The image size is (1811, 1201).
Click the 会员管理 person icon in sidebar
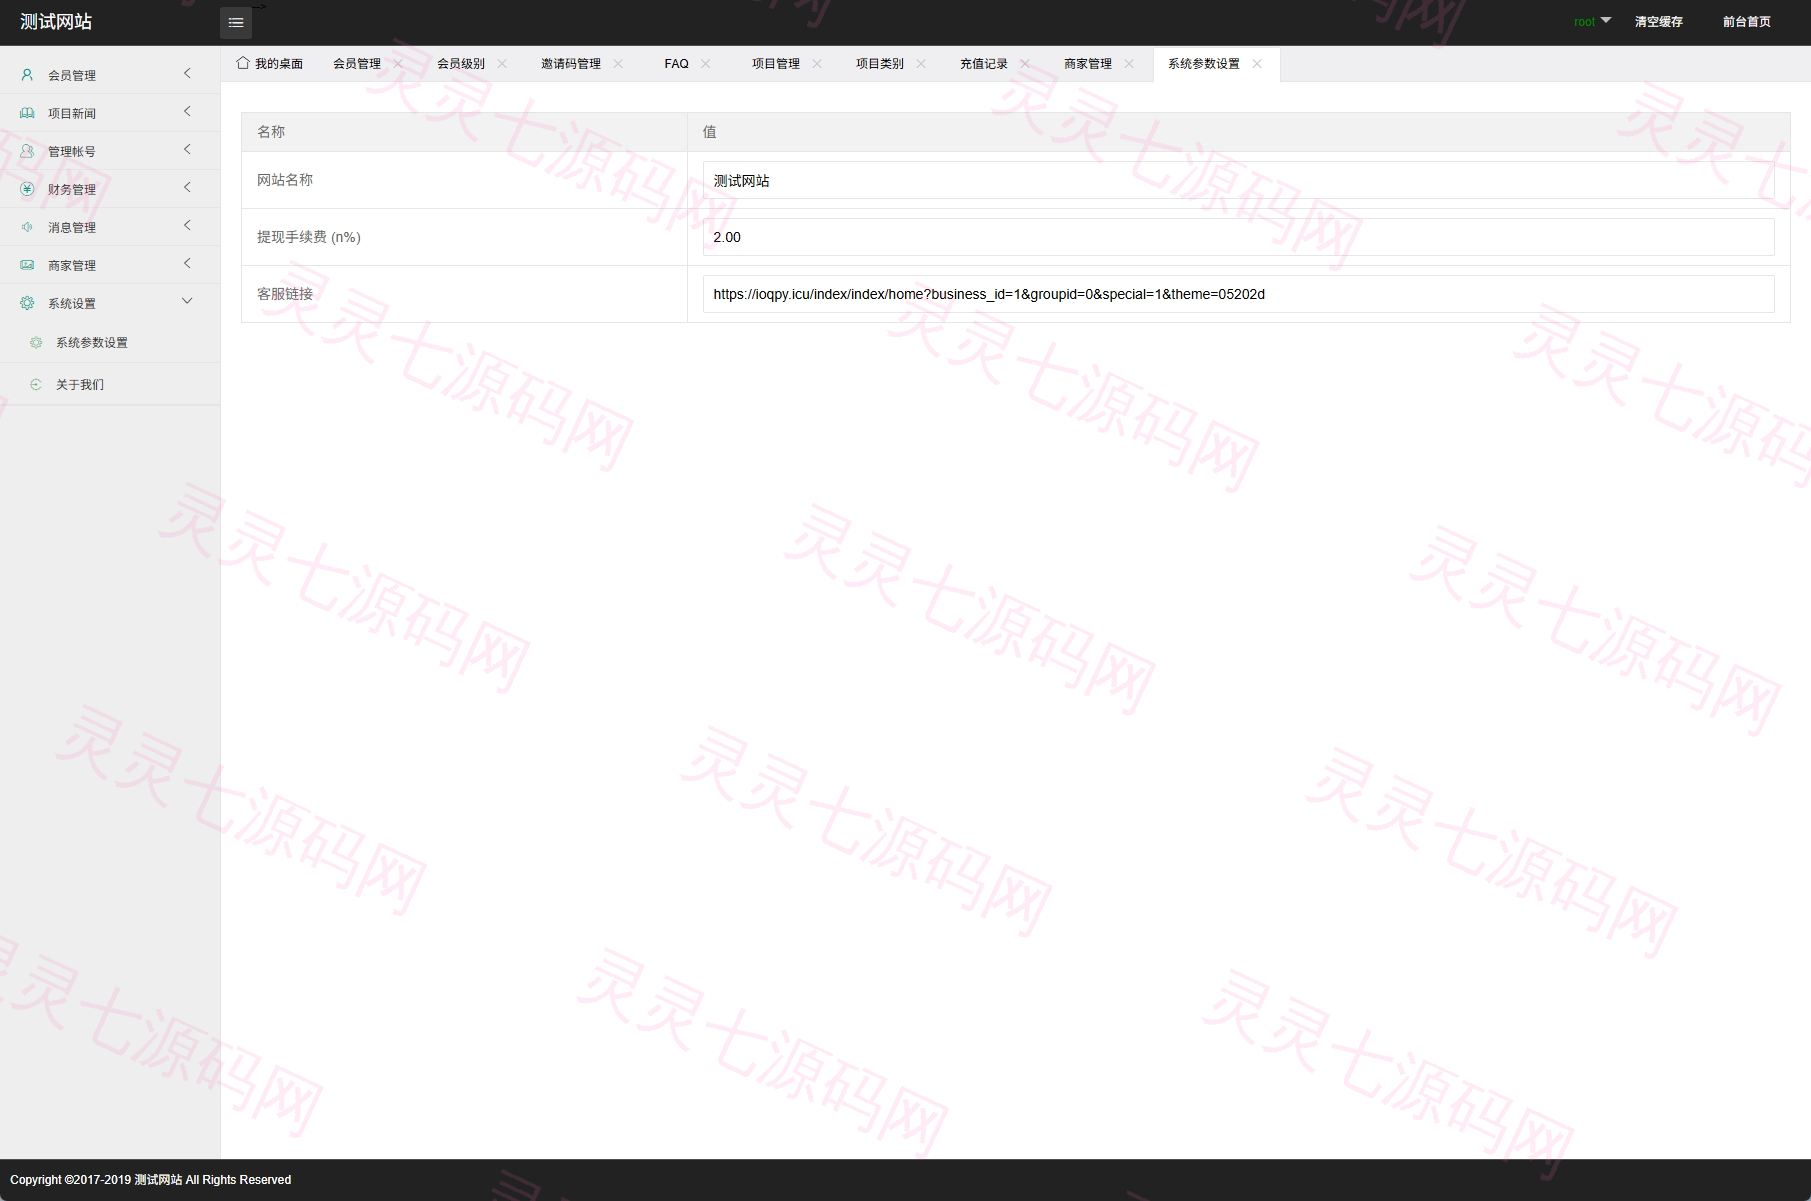click(x=27, y=75)
